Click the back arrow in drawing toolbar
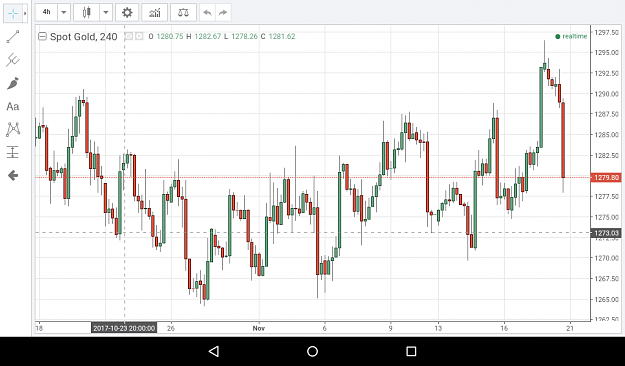This screenshot has width=625, height=366. point(13,175)
